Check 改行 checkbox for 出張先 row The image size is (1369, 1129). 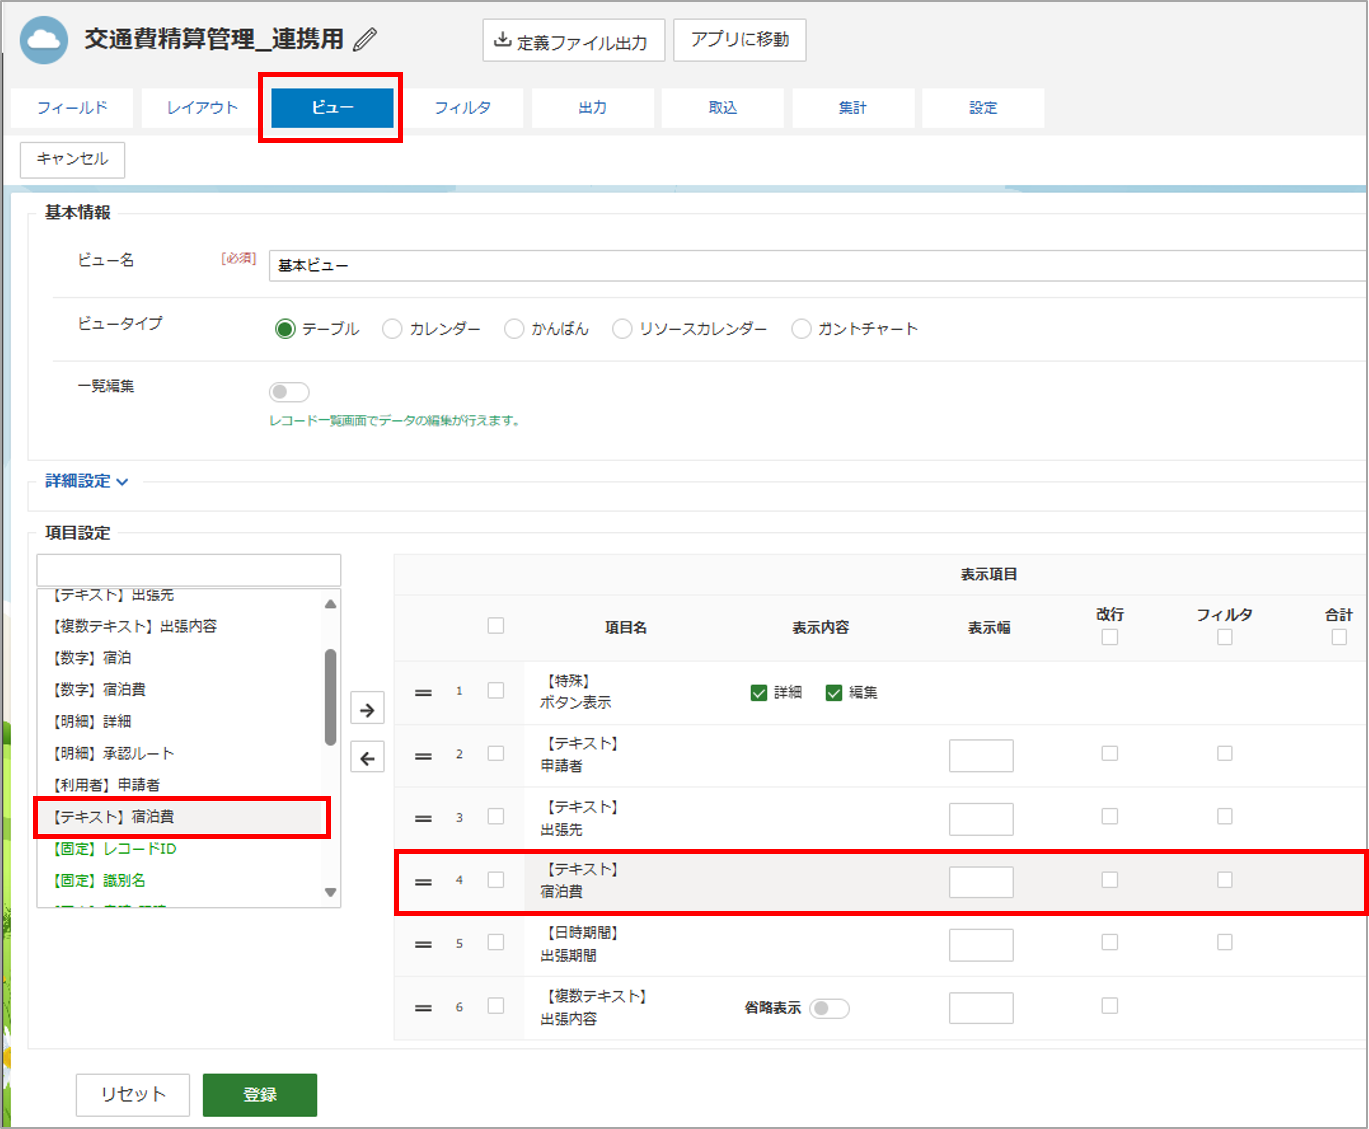tap(1110, 817)
